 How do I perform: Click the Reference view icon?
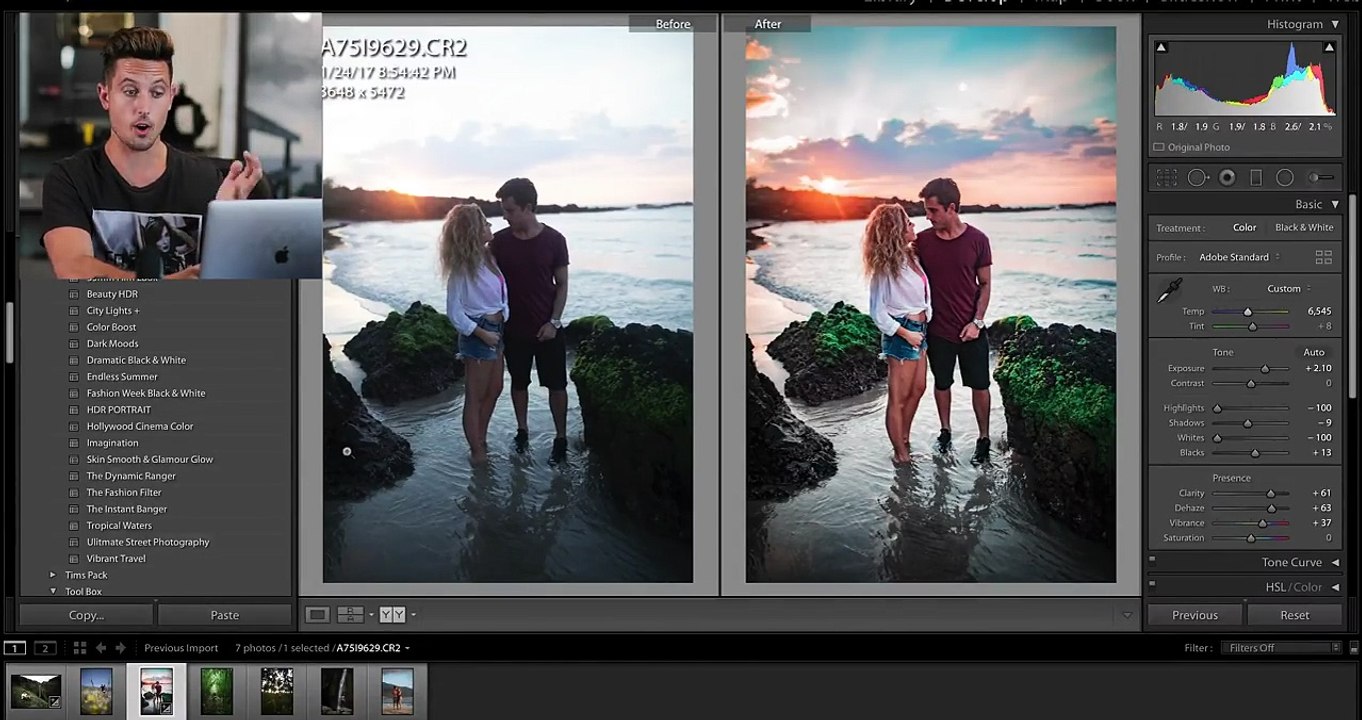[350, 615]
